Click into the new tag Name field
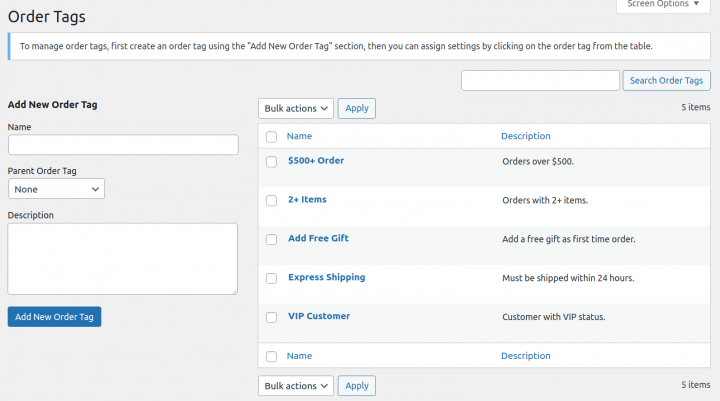 [x=123, y=145]
